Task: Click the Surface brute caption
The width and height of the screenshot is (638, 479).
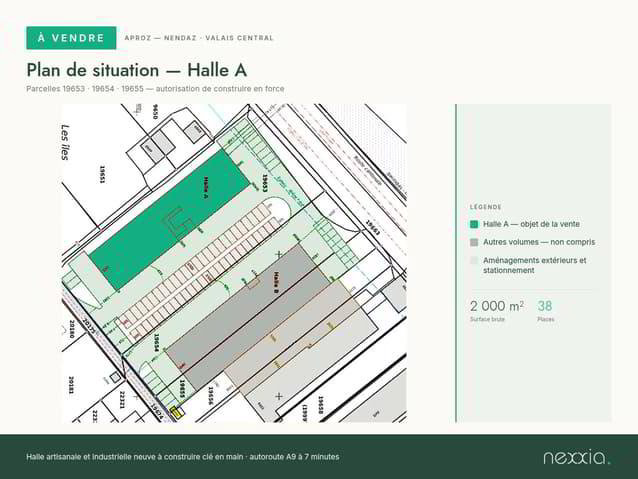Action: click(487, 319)
